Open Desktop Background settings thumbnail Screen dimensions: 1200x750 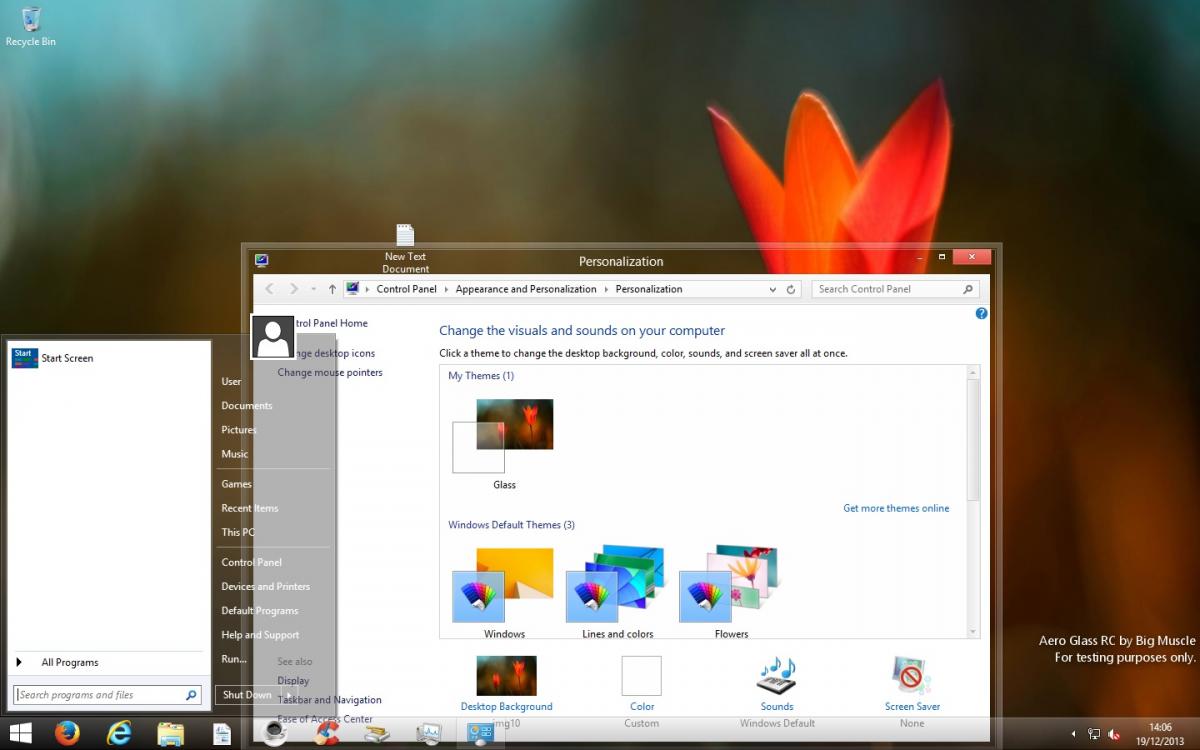coord(506,675)
